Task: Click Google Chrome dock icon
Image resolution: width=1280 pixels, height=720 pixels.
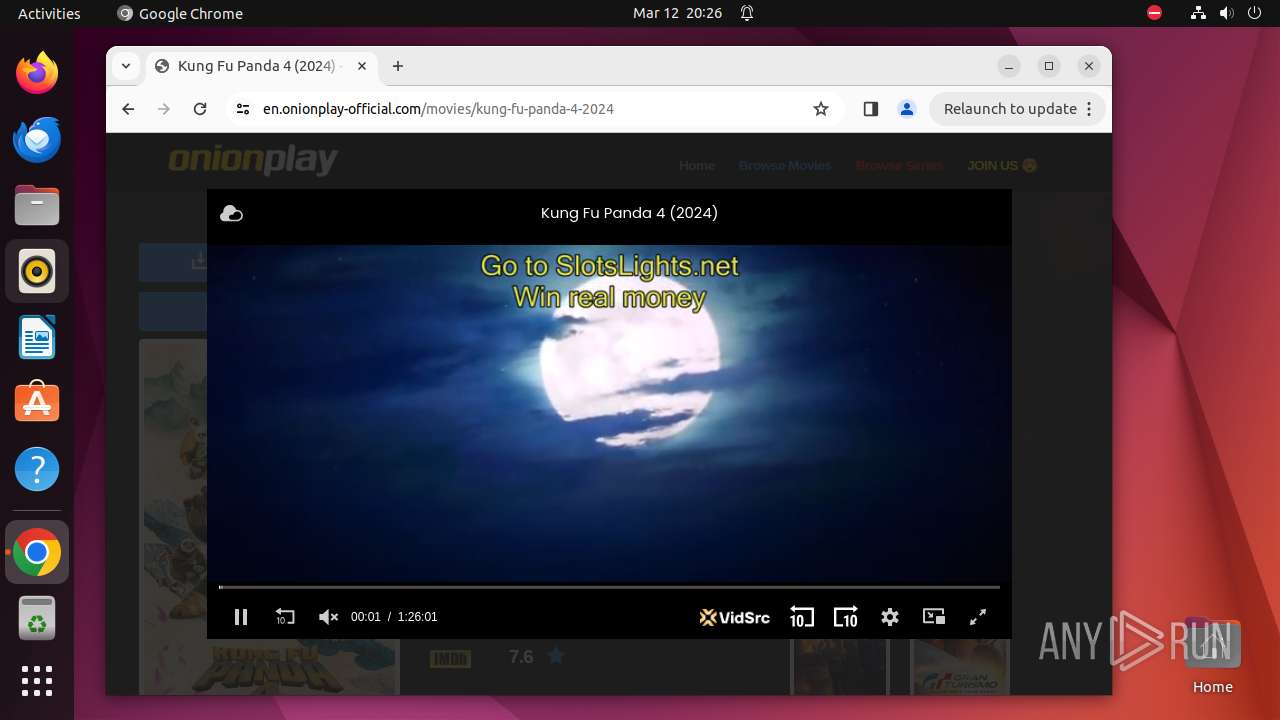Action: (37, 553)
